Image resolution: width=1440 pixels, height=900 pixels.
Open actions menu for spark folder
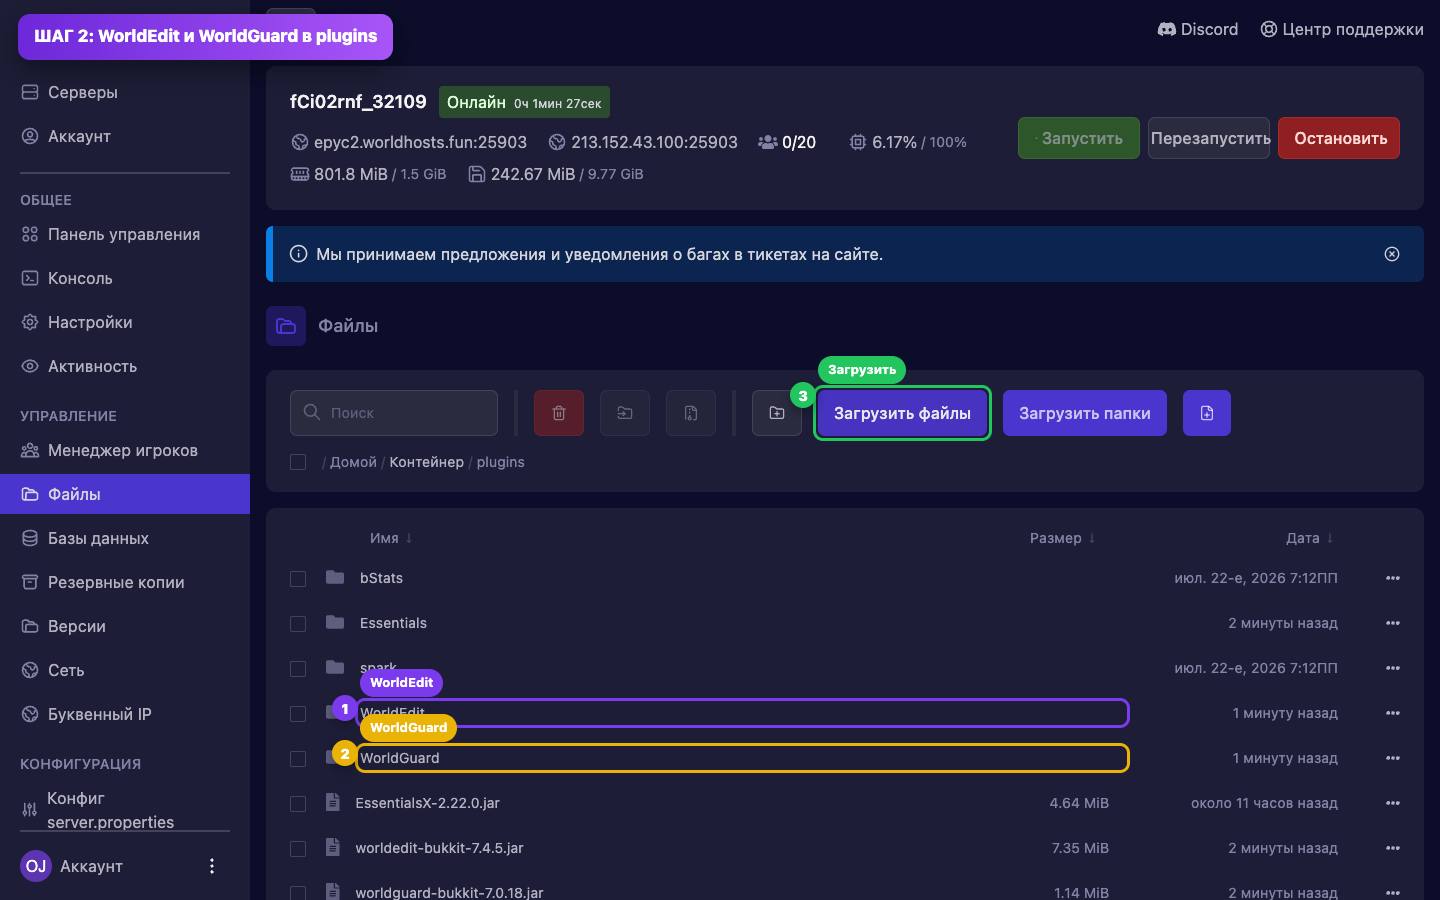tap(1393, 668)
